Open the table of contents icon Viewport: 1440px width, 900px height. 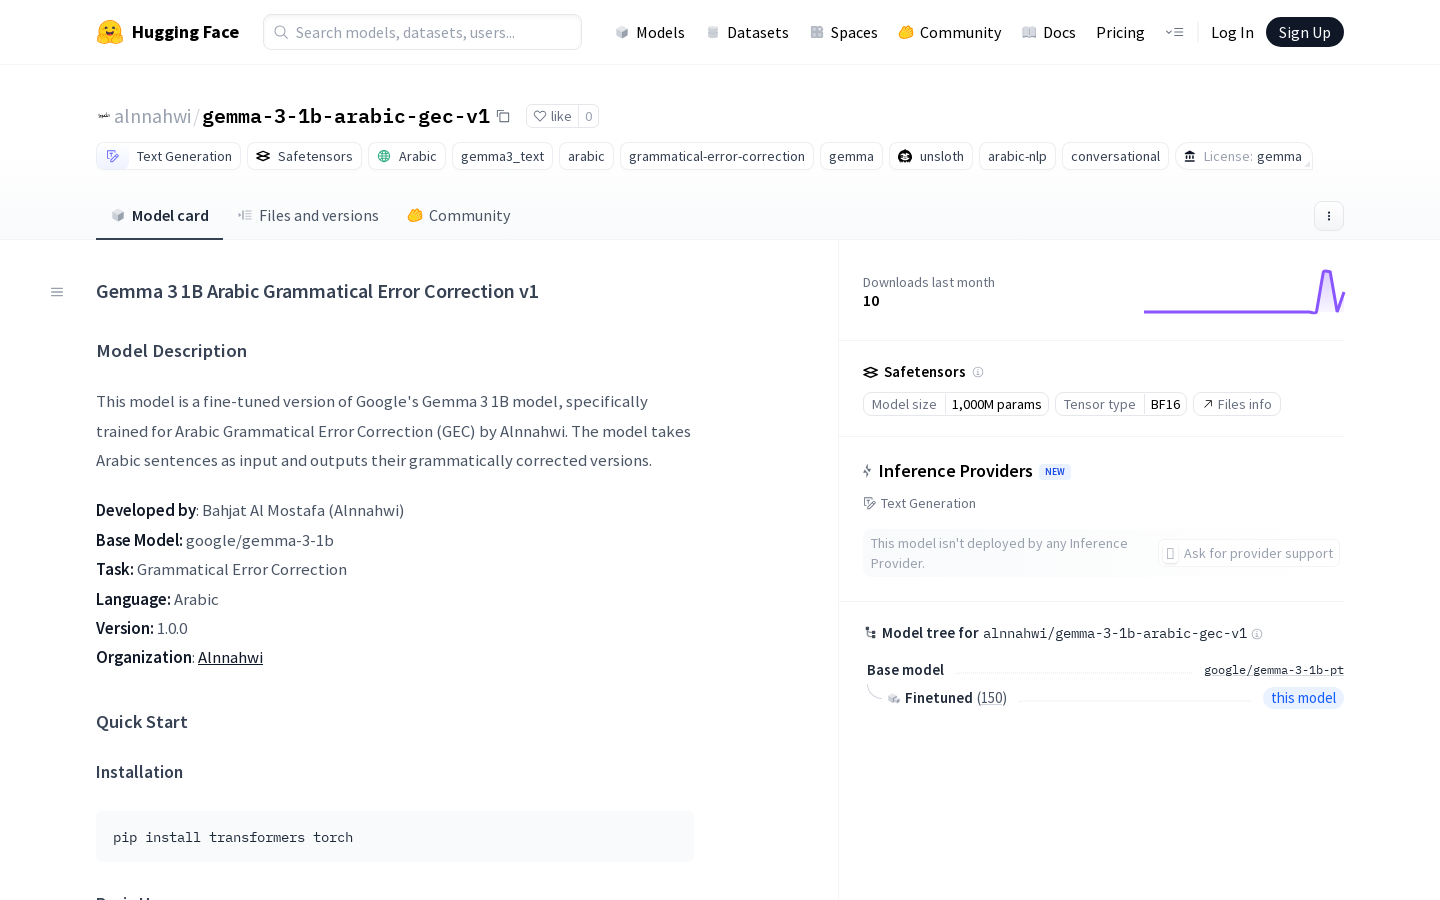(x=57, y=292)
